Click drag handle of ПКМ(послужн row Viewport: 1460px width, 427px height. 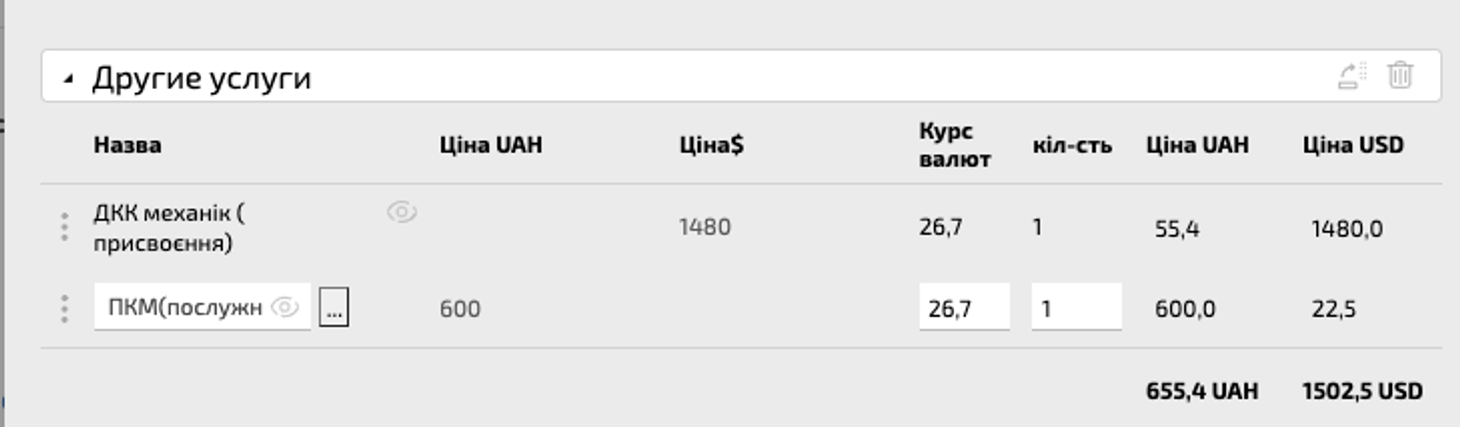[64, 308]
